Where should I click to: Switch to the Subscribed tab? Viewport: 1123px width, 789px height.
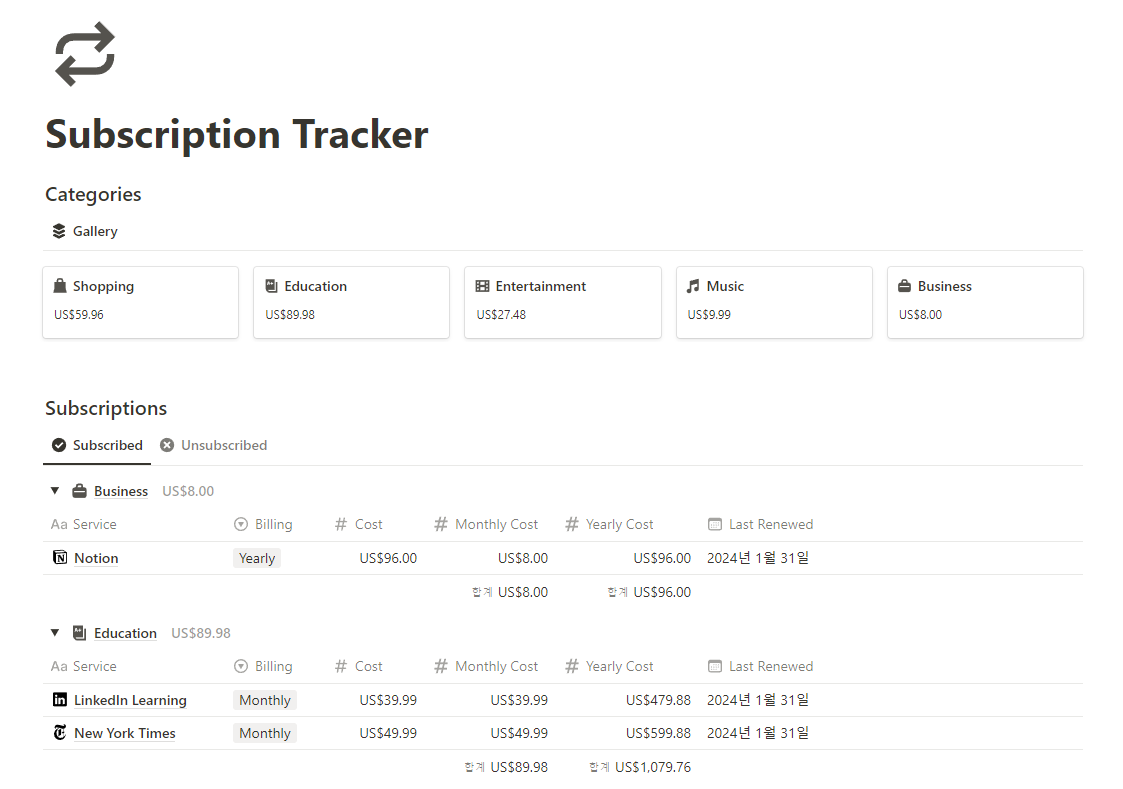97,445
